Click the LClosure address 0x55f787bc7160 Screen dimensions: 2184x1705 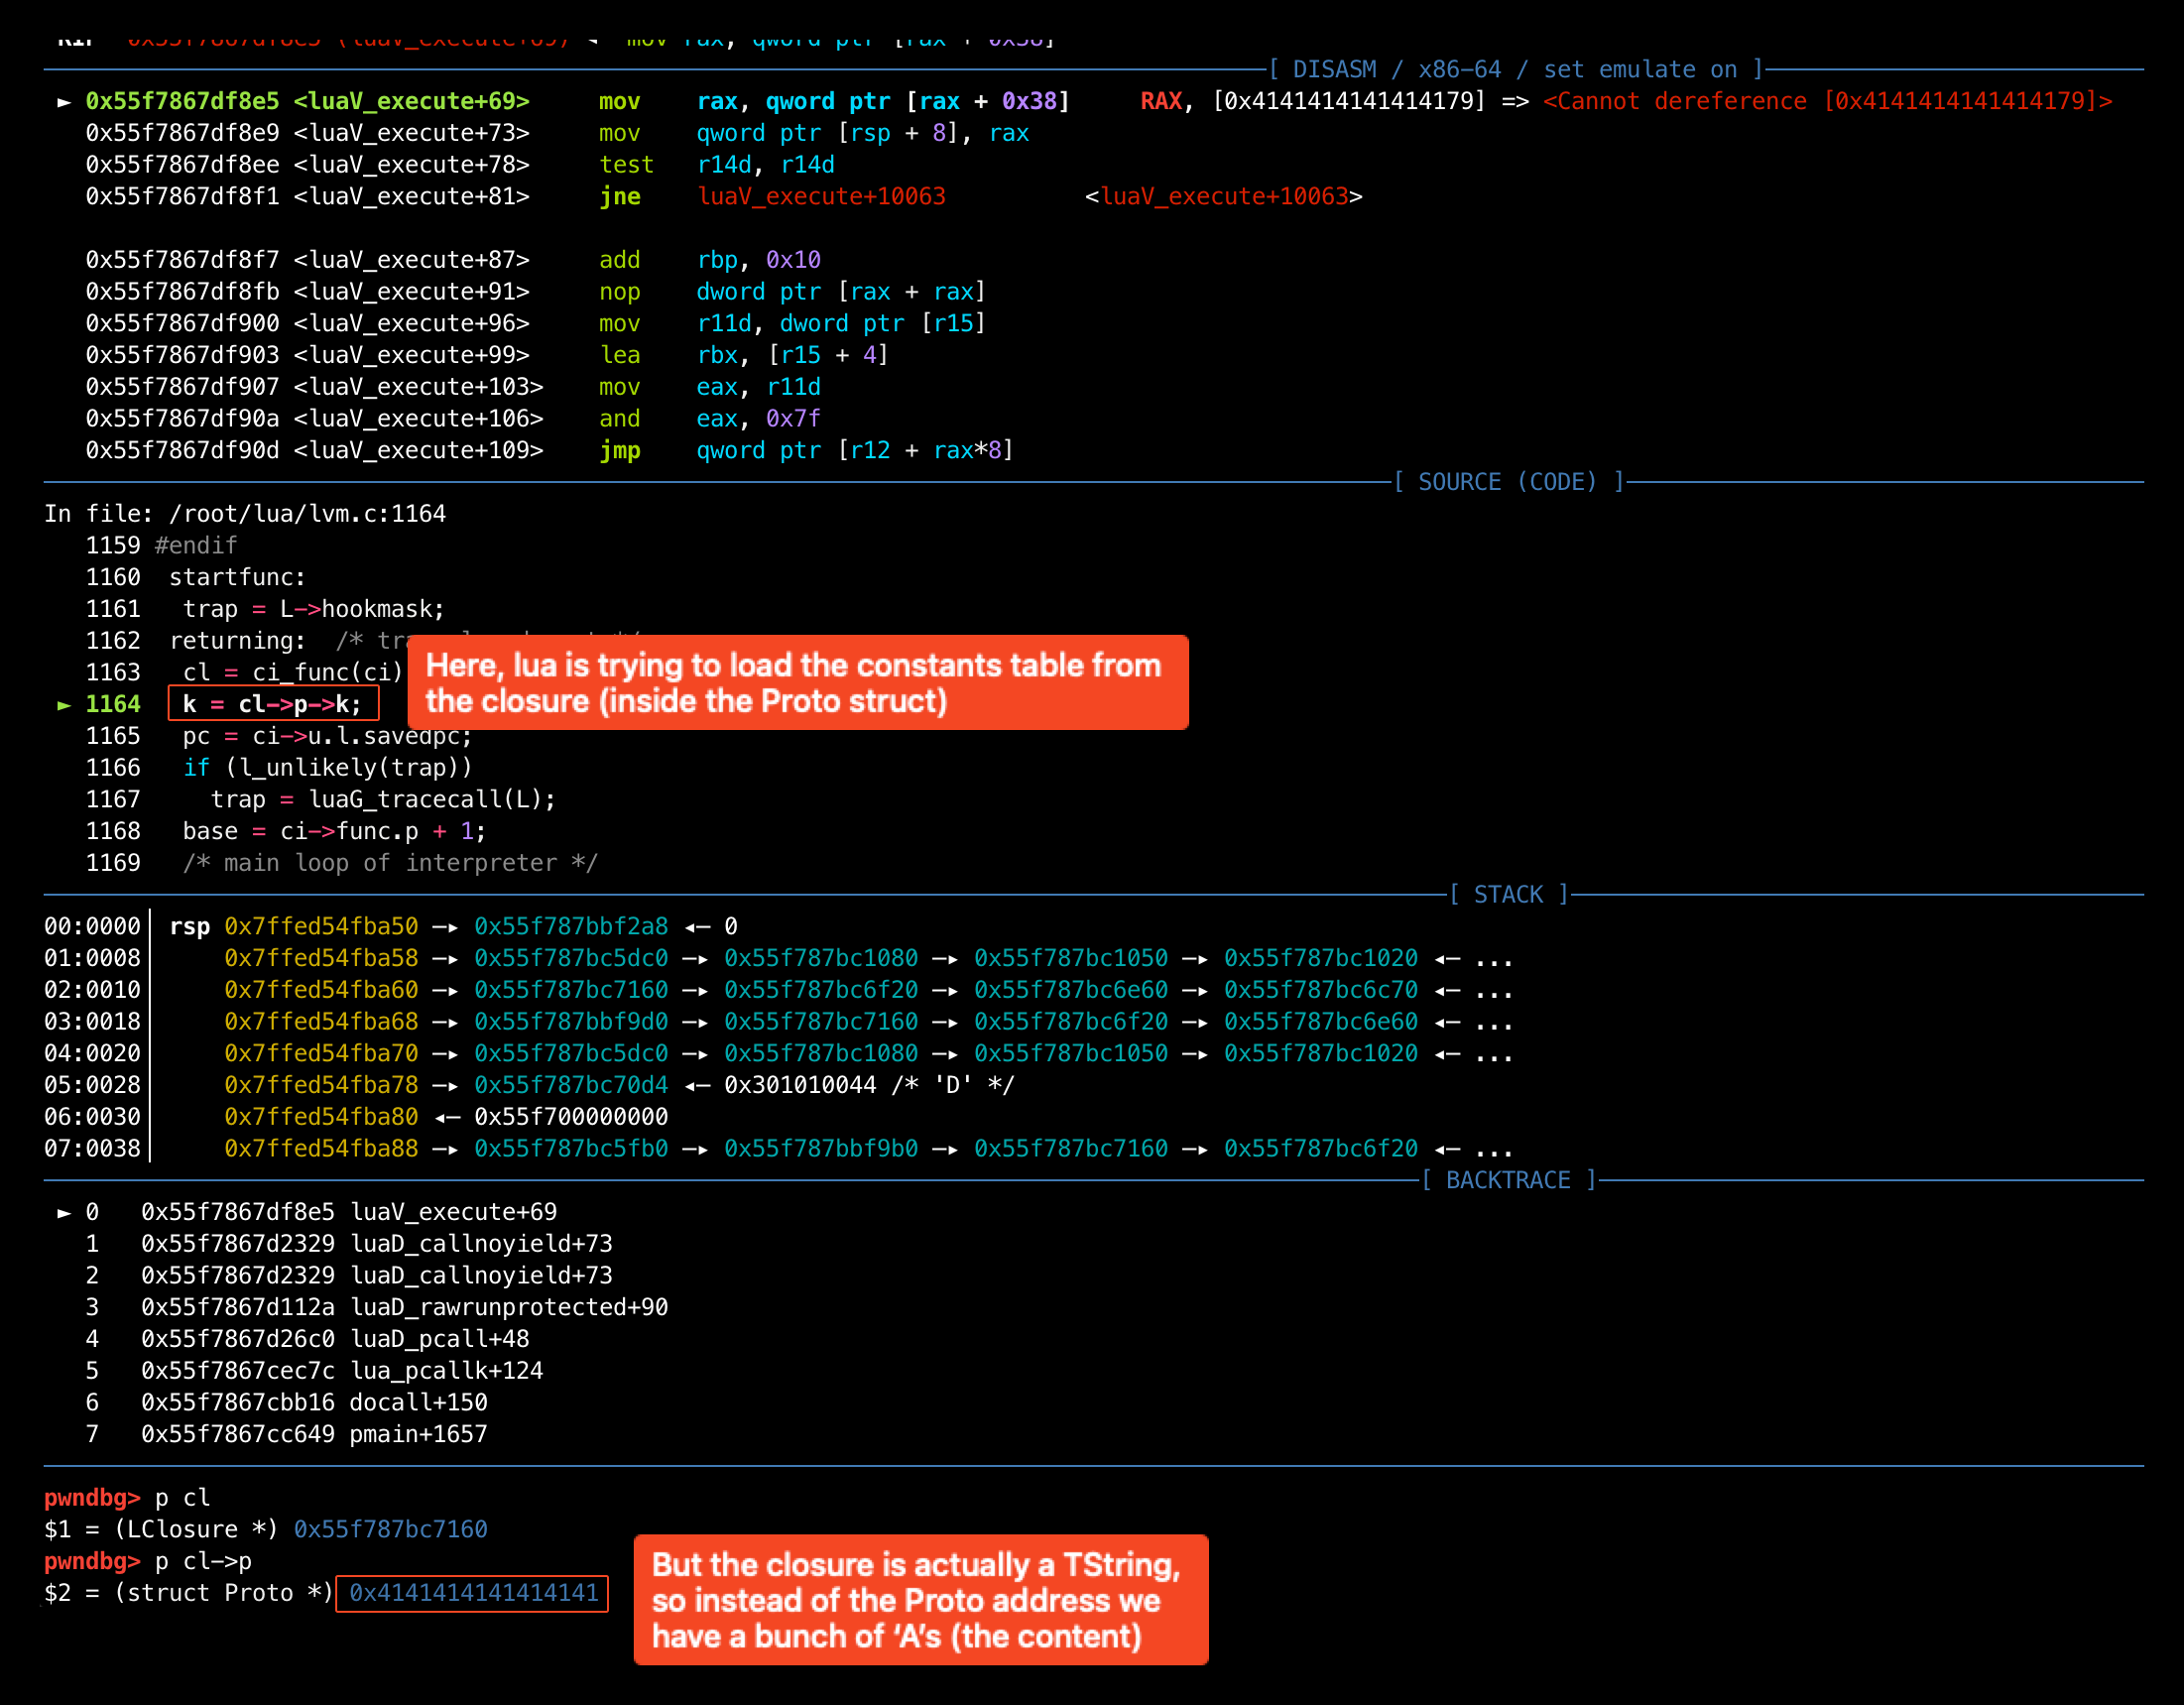[x=390, y=1530]
